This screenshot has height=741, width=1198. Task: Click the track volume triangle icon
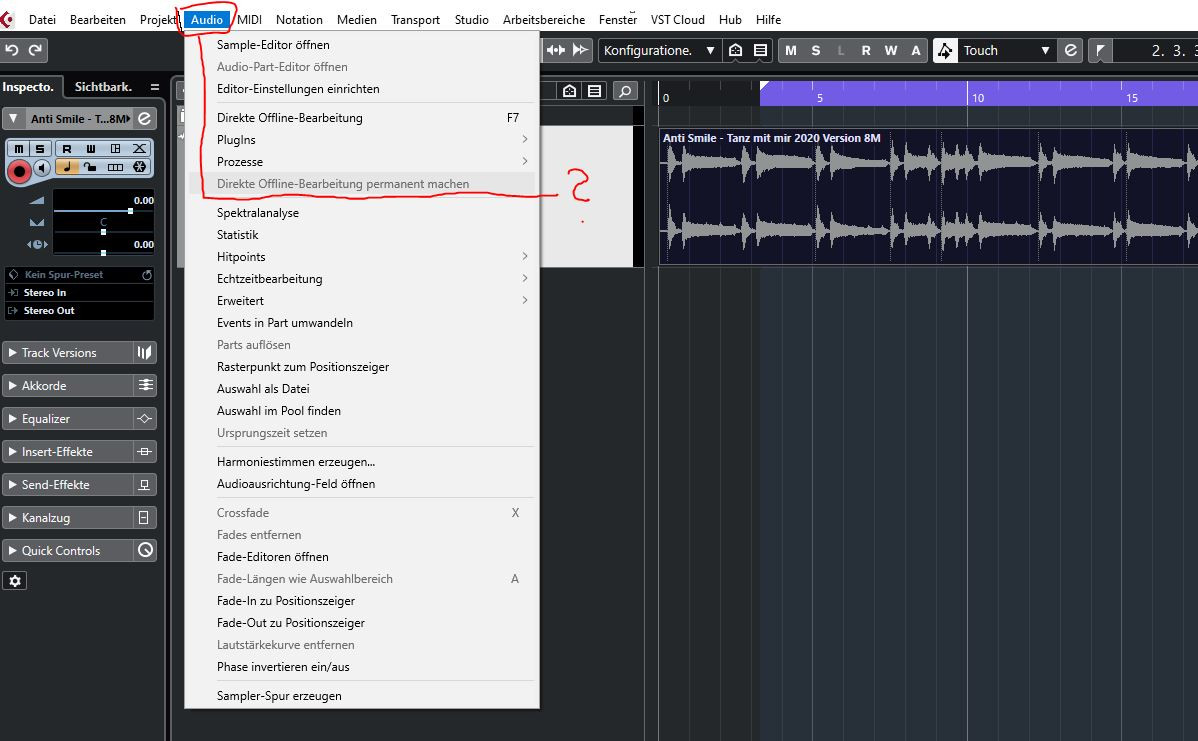(x=37, y=201)
